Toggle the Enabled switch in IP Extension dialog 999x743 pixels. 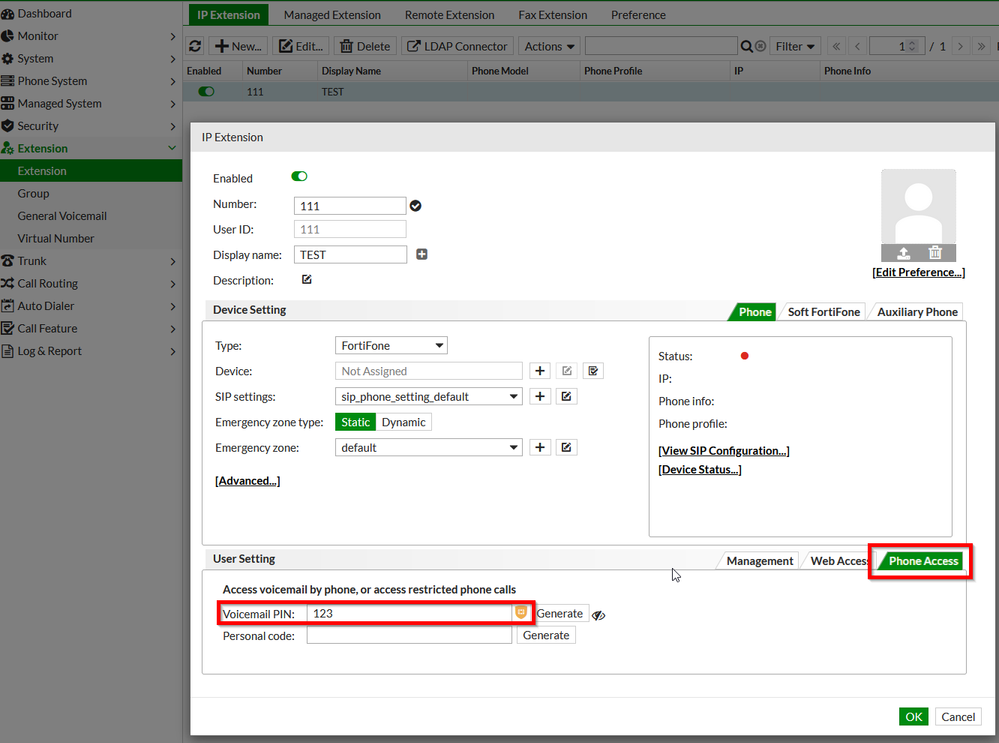point(299,177)
